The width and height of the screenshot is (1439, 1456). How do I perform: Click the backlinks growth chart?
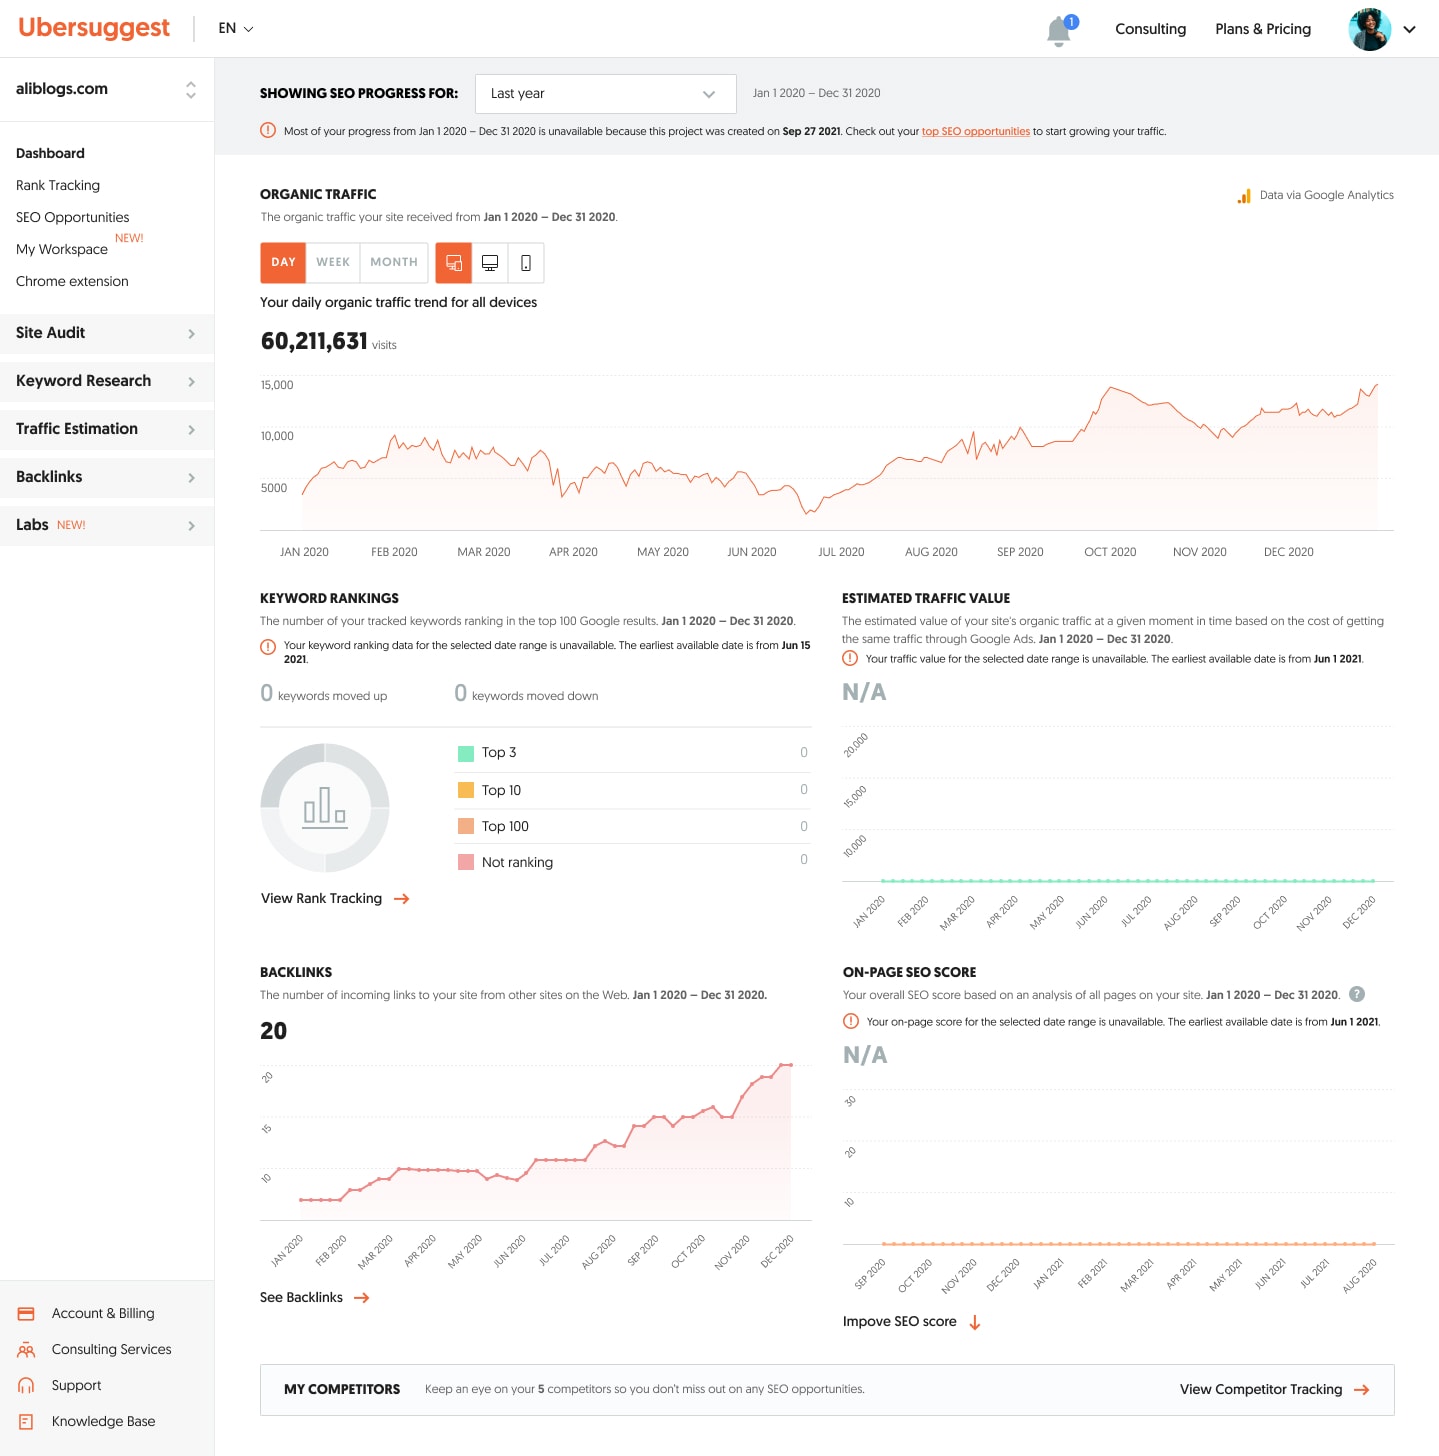536,1141
